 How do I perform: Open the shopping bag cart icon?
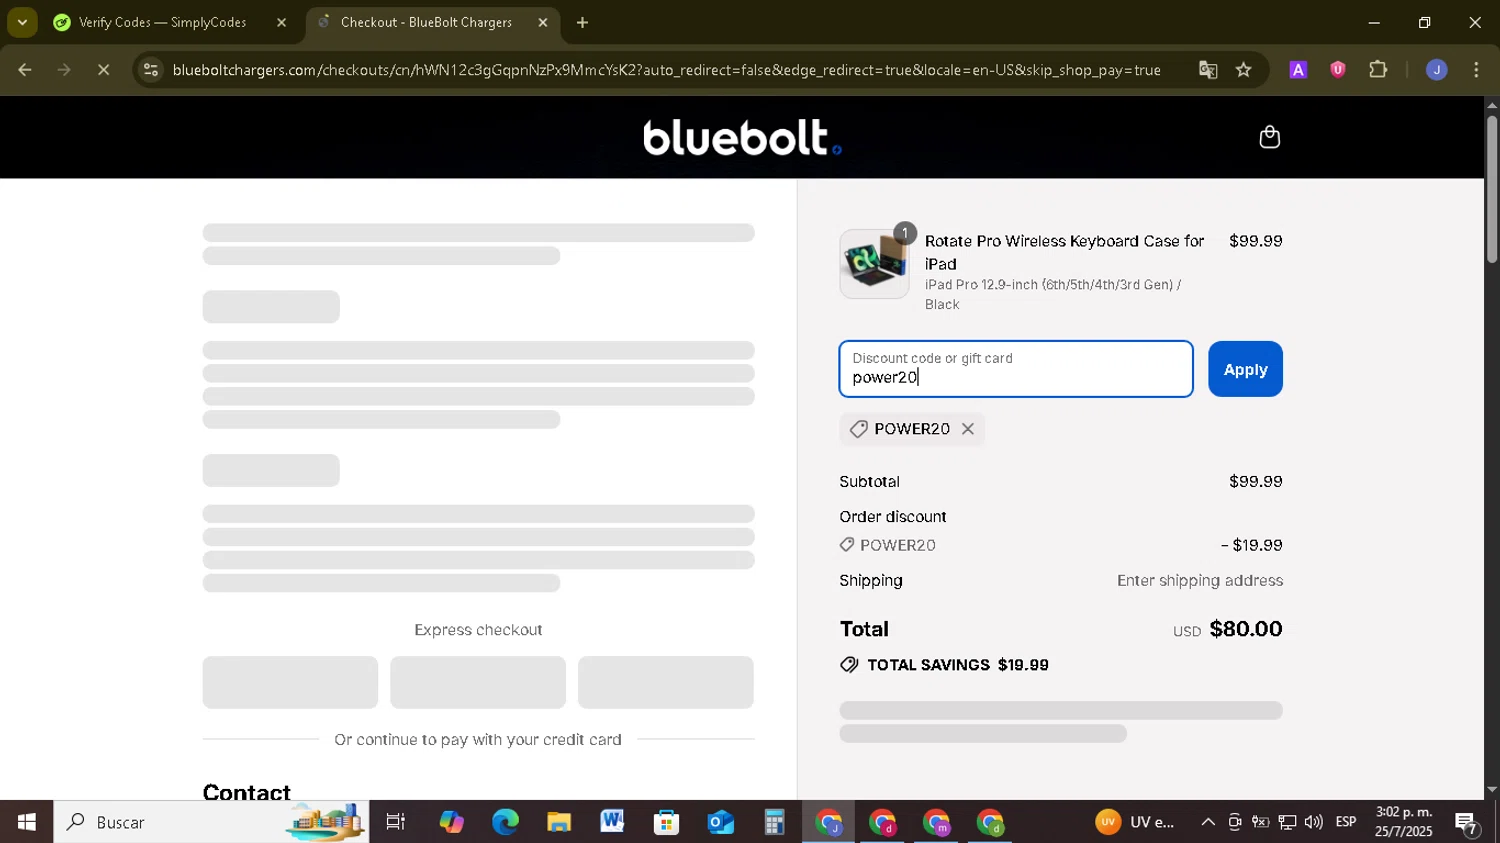pos(1269,137)
